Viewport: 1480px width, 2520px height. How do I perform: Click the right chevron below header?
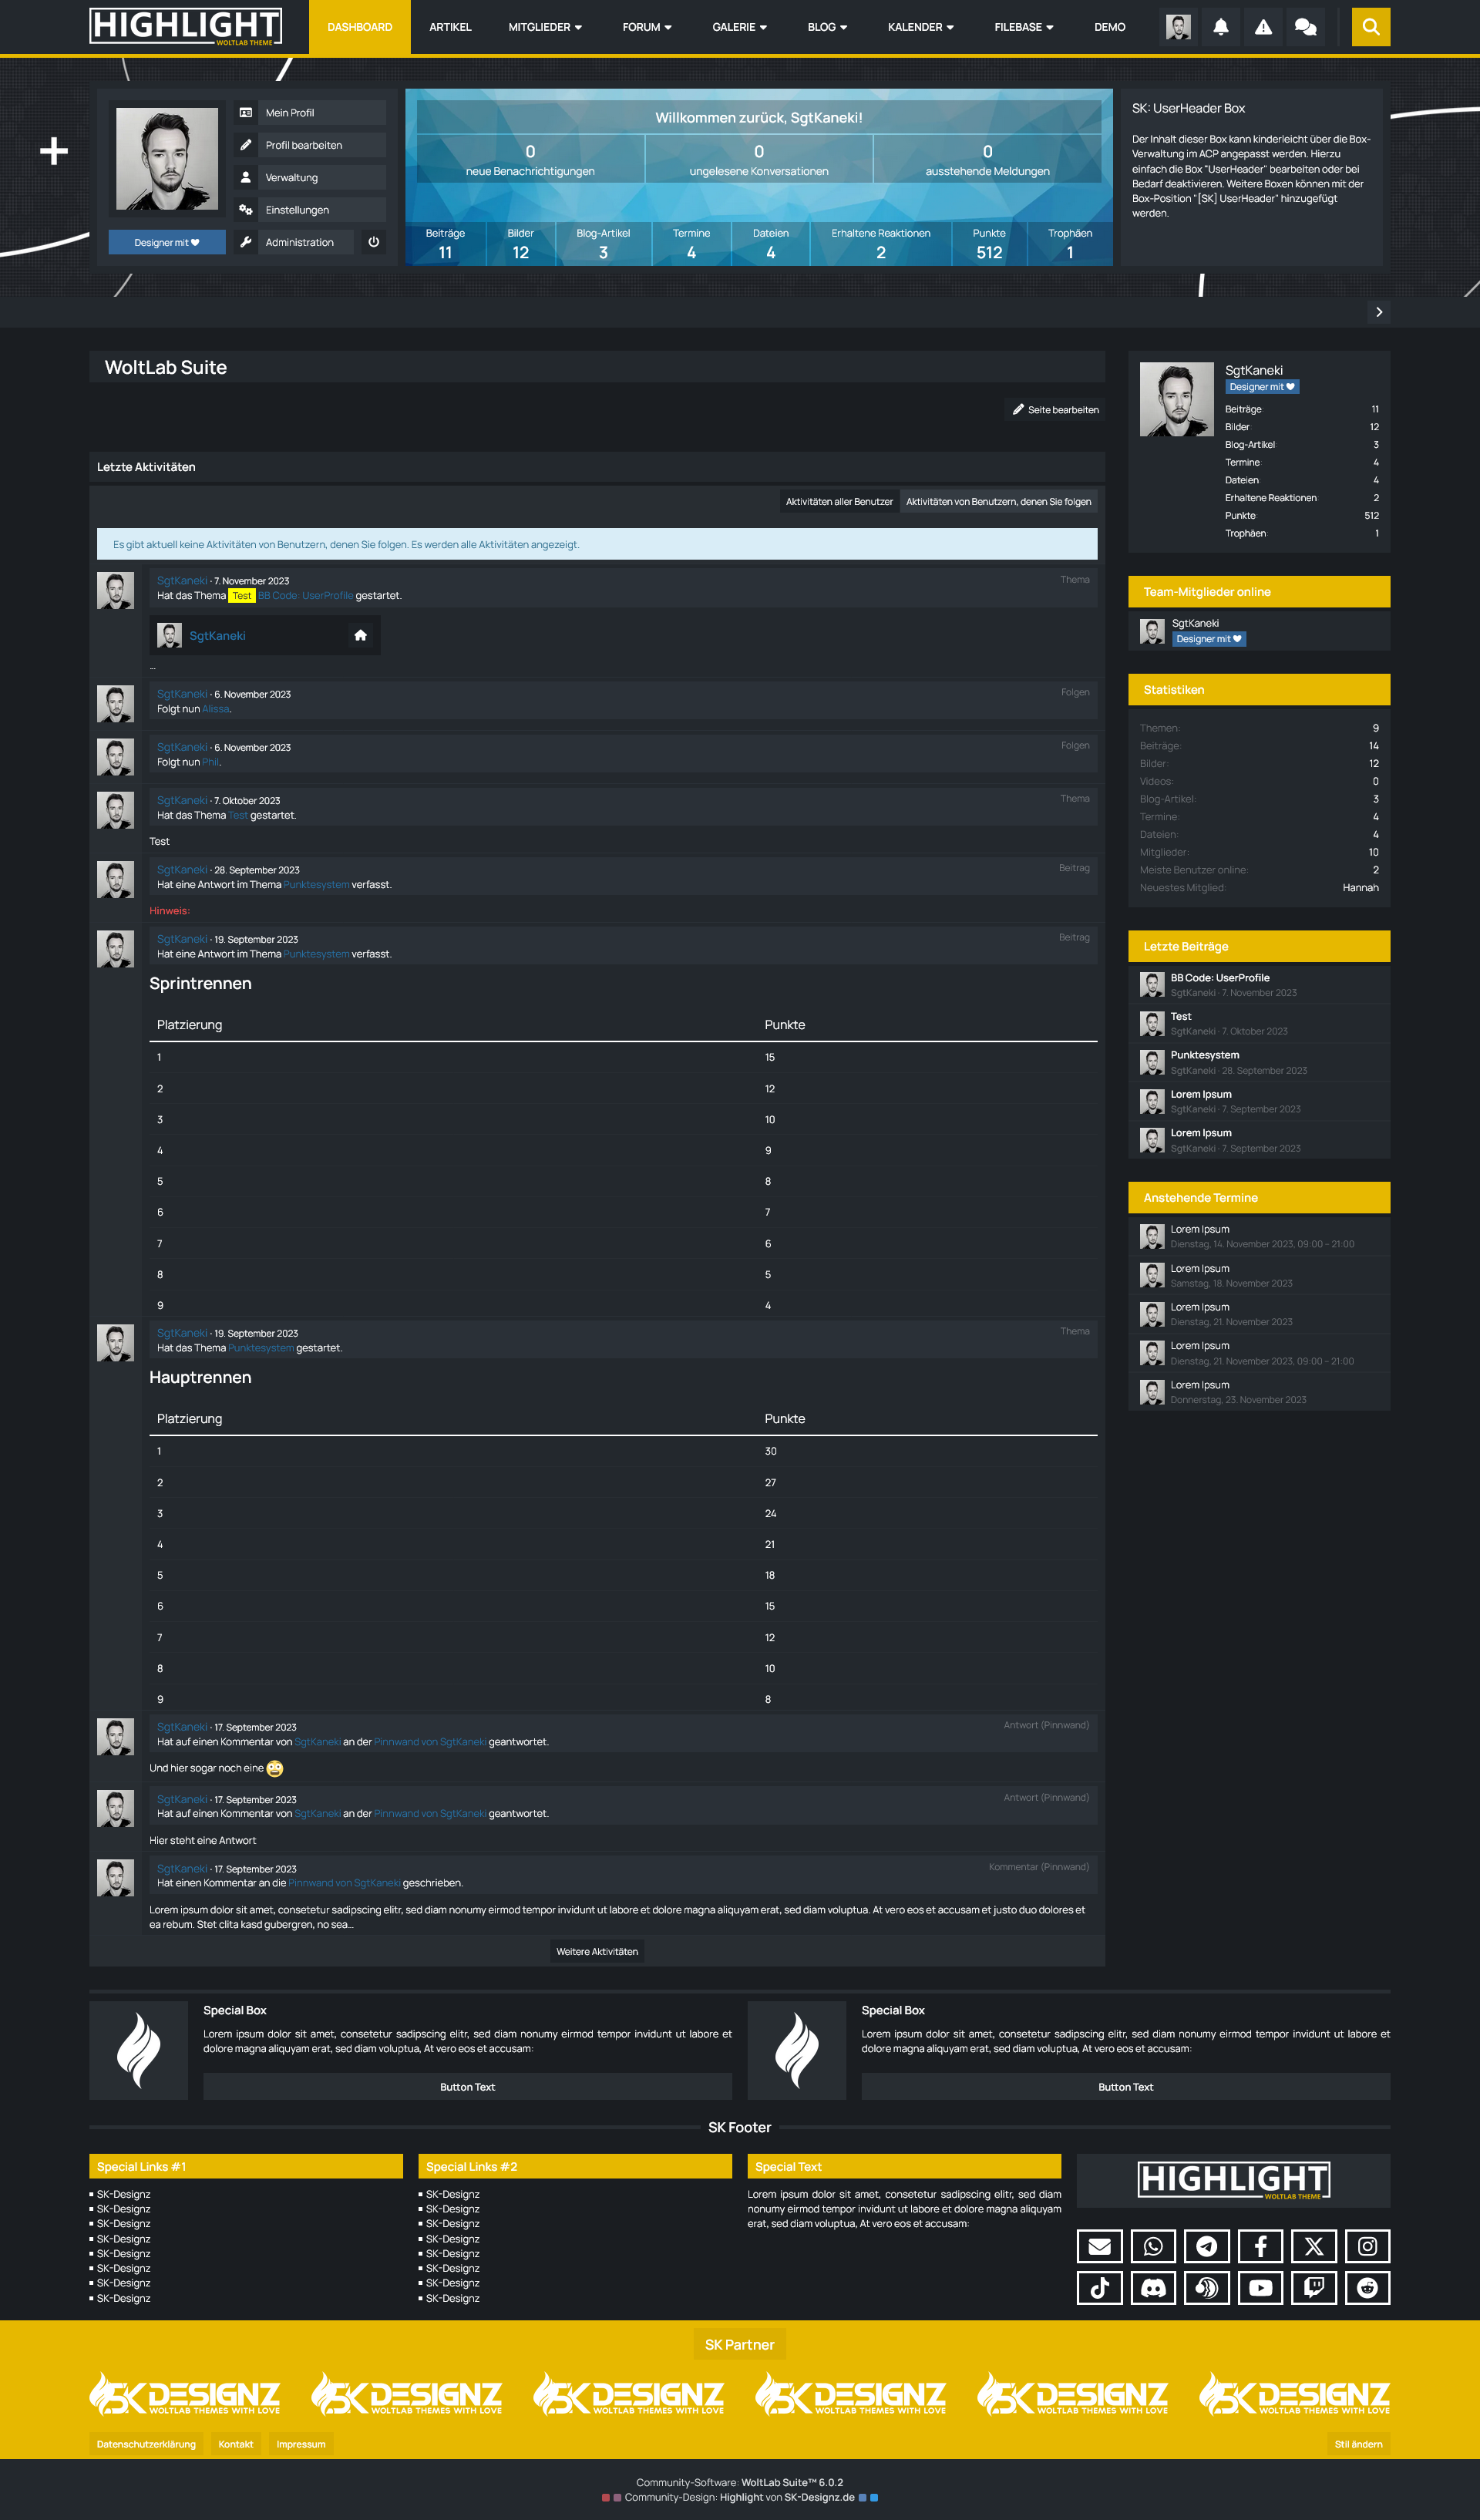(x=1379, y=312)
